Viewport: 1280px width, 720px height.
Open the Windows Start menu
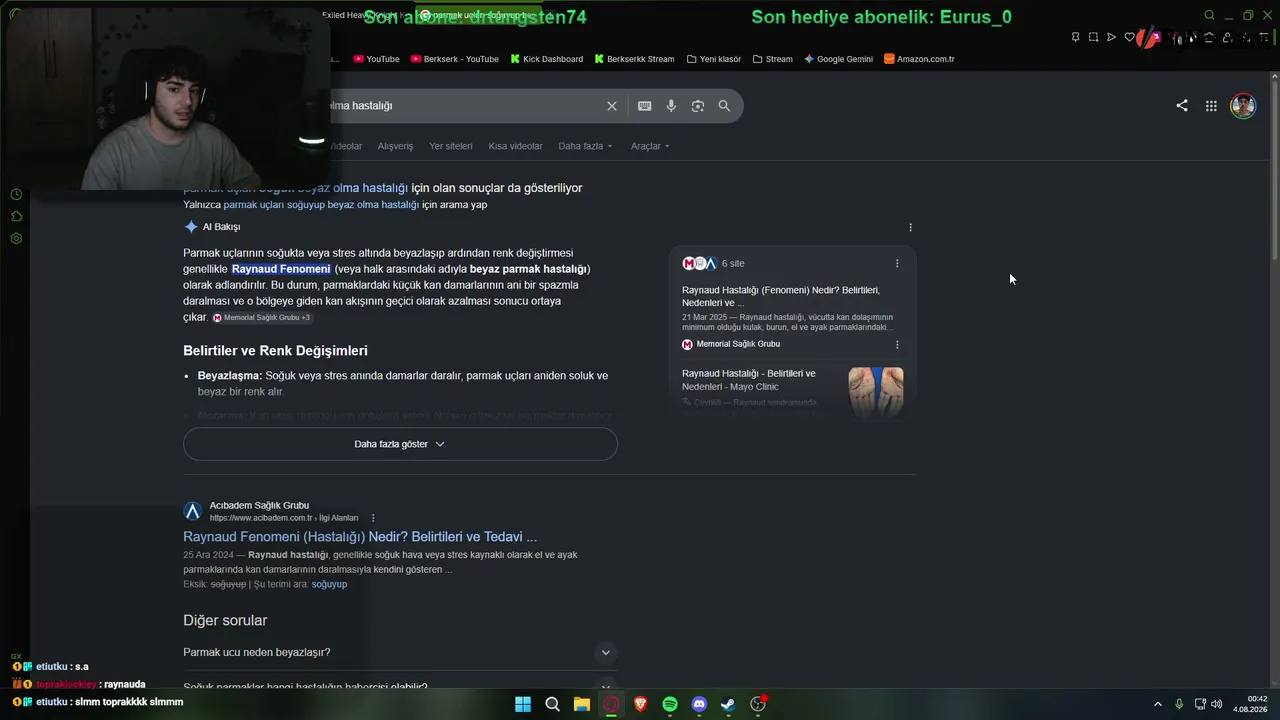point(523,704)
